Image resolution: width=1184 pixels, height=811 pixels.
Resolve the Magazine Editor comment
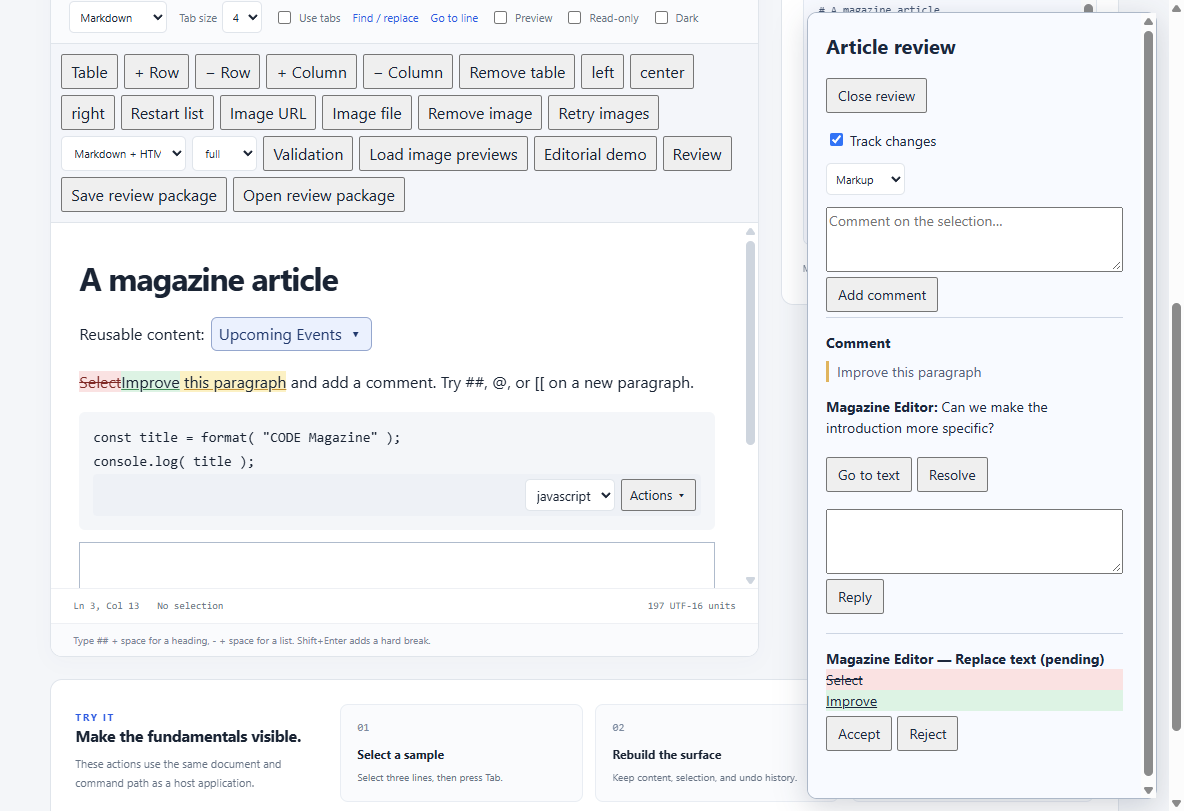coord(952,474)
